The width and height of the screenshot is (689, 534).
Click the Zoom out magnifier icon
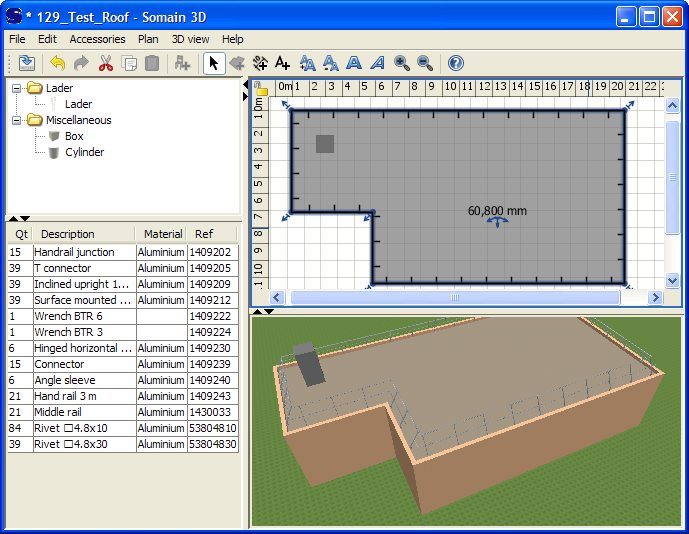coord(425,63)
